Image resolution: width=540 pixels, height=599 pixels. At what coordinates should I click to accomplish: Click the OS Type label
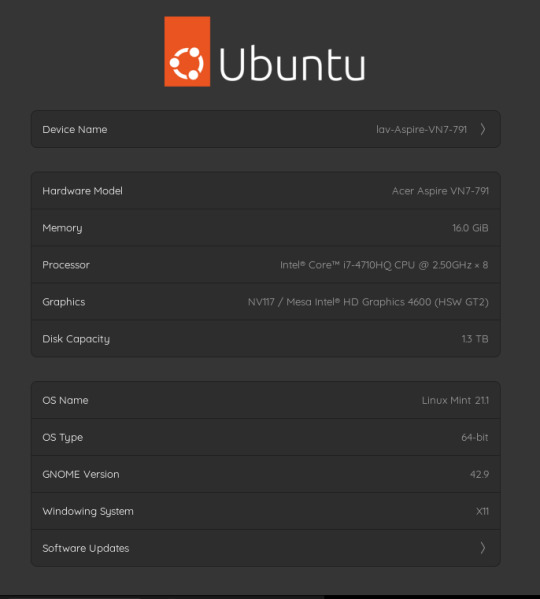(x=63, y=437)
